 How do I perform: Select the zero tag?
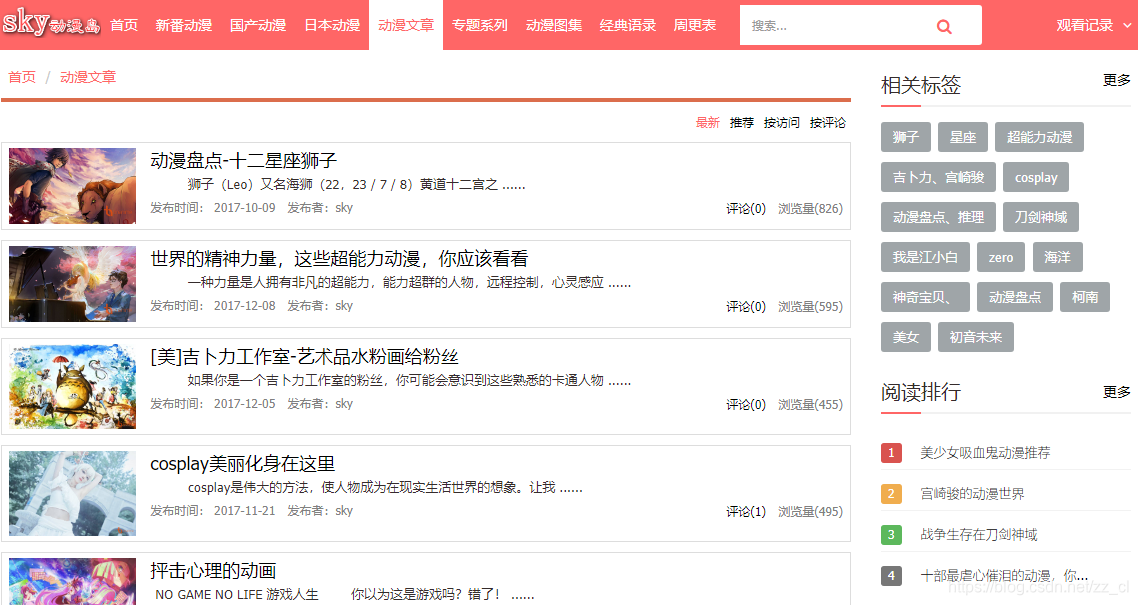pyautogui.click(x=1001, y=257)
